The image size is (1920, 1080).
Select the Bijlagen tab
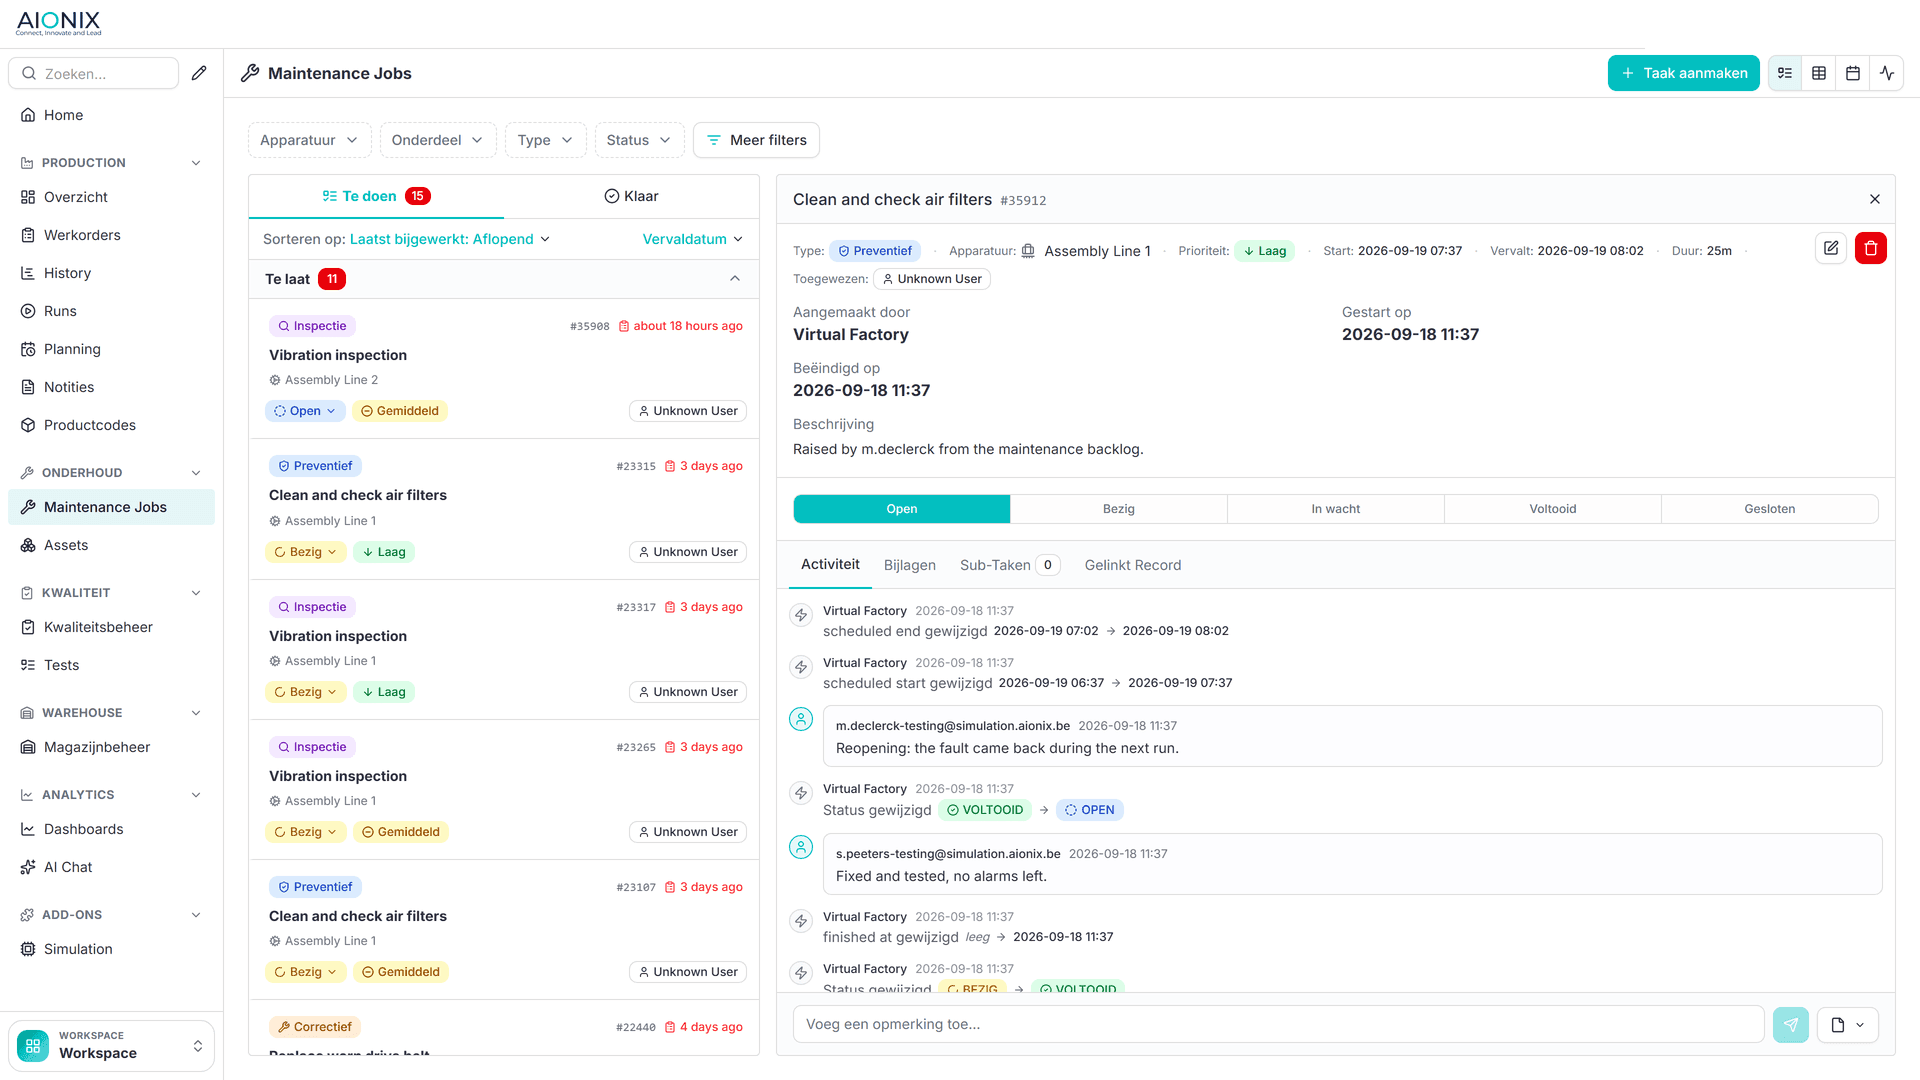(x=910, y=565)
